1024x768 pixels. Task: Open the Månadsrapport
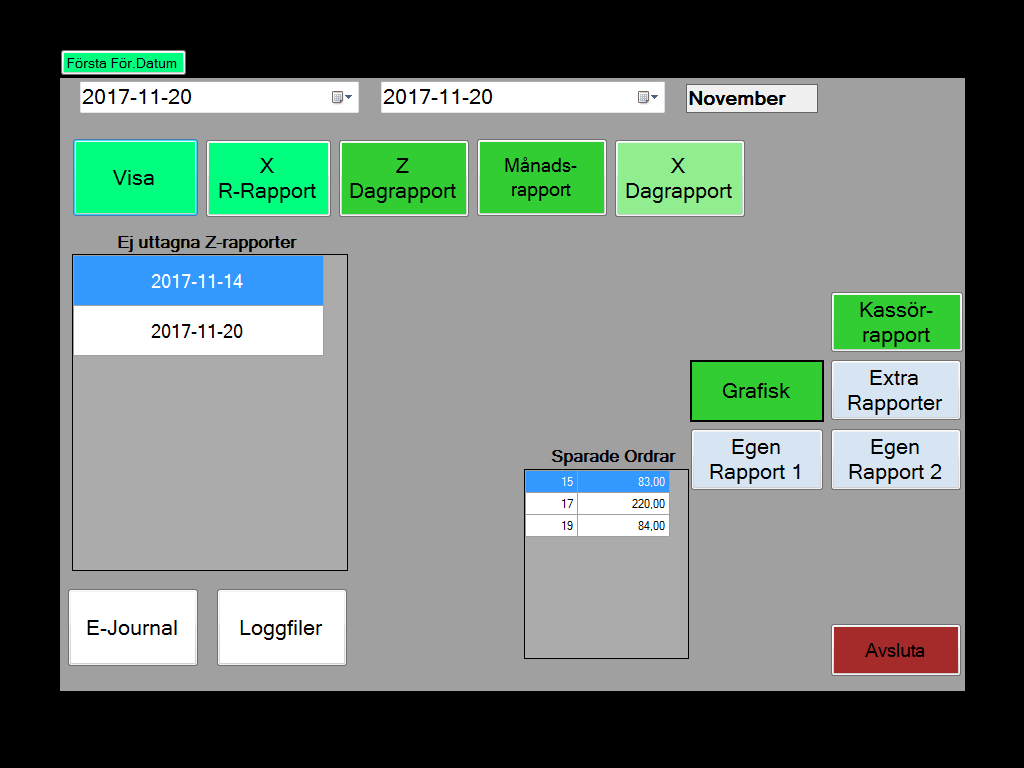541,178
